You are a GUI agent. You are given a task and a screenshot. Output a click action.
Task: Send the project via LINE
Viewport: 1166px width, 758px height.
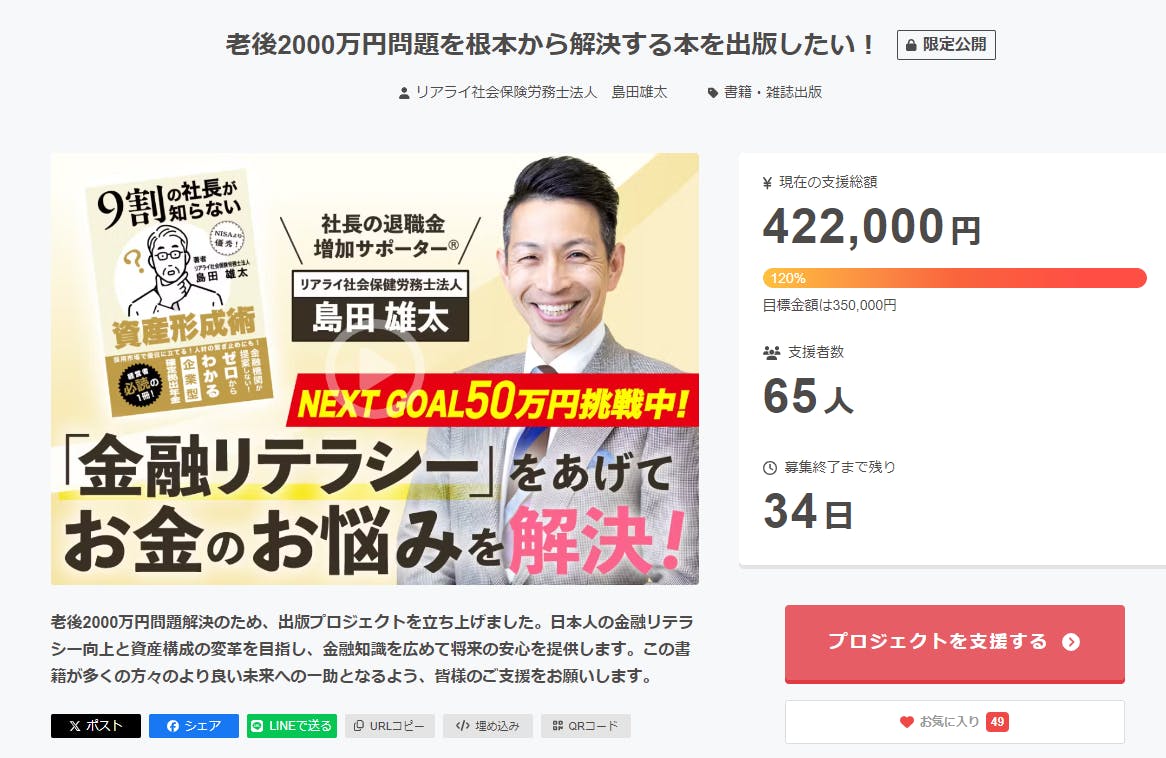(x=292, y=726)
